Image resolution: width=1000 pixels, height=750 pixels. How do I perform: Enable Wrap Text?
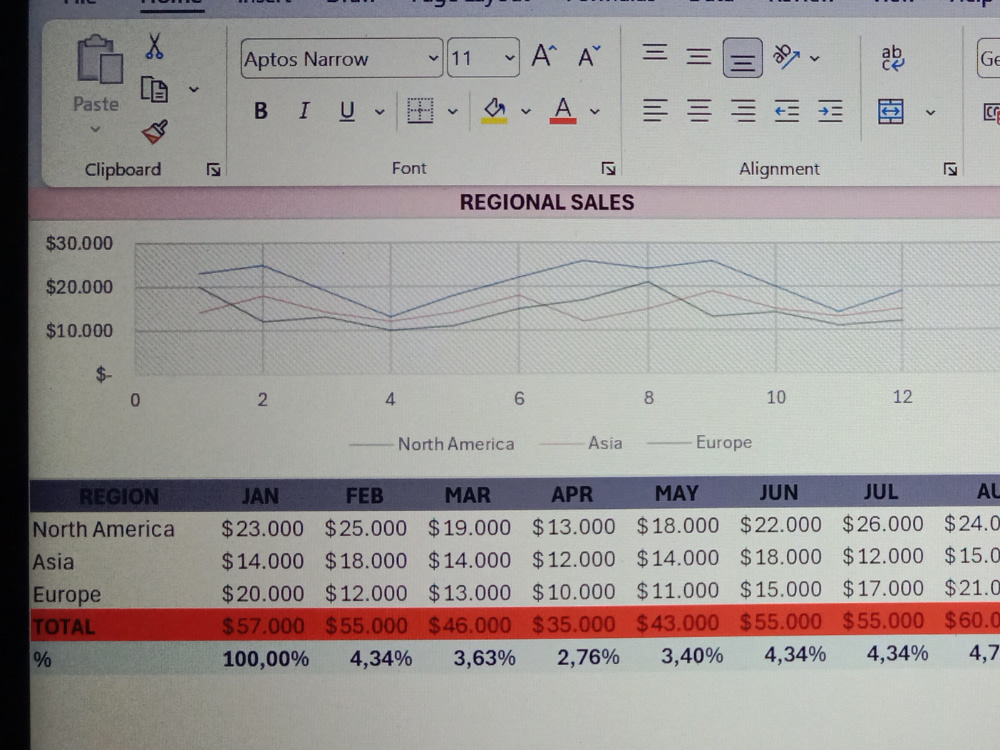pyautogui.click(x=892, y=58)
